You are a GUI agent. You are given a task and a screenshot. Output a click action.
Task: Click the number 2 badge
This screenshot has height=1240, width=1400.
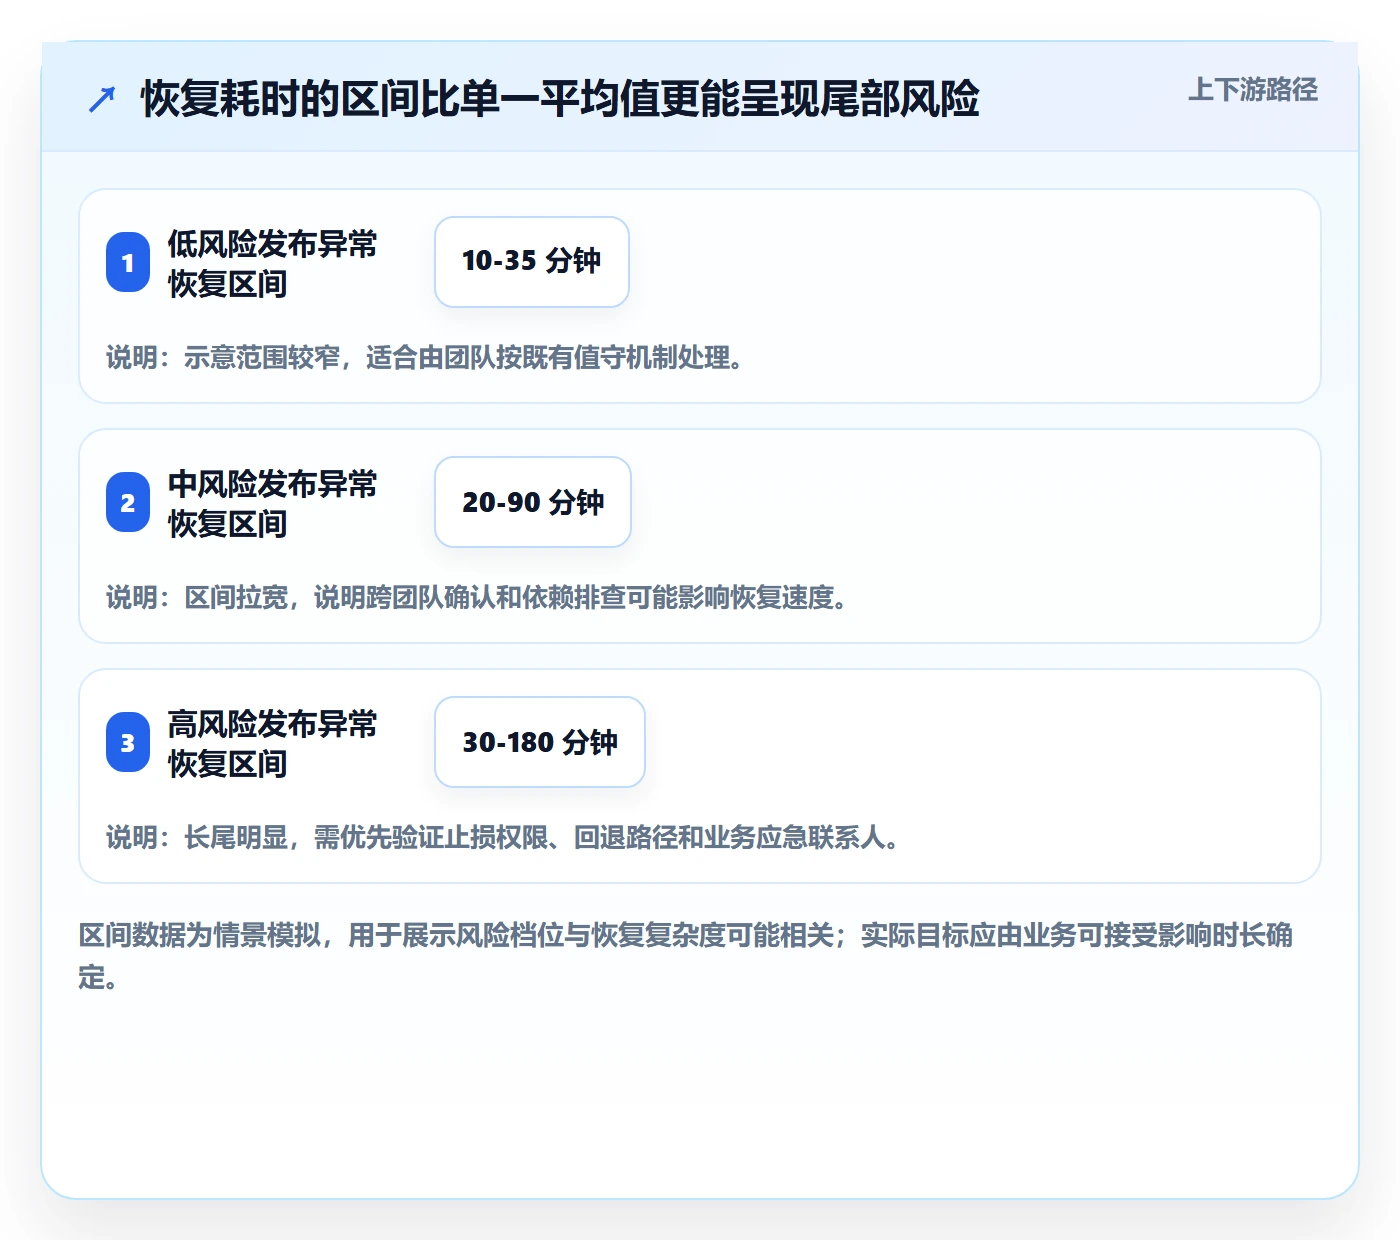pos(128,502)
